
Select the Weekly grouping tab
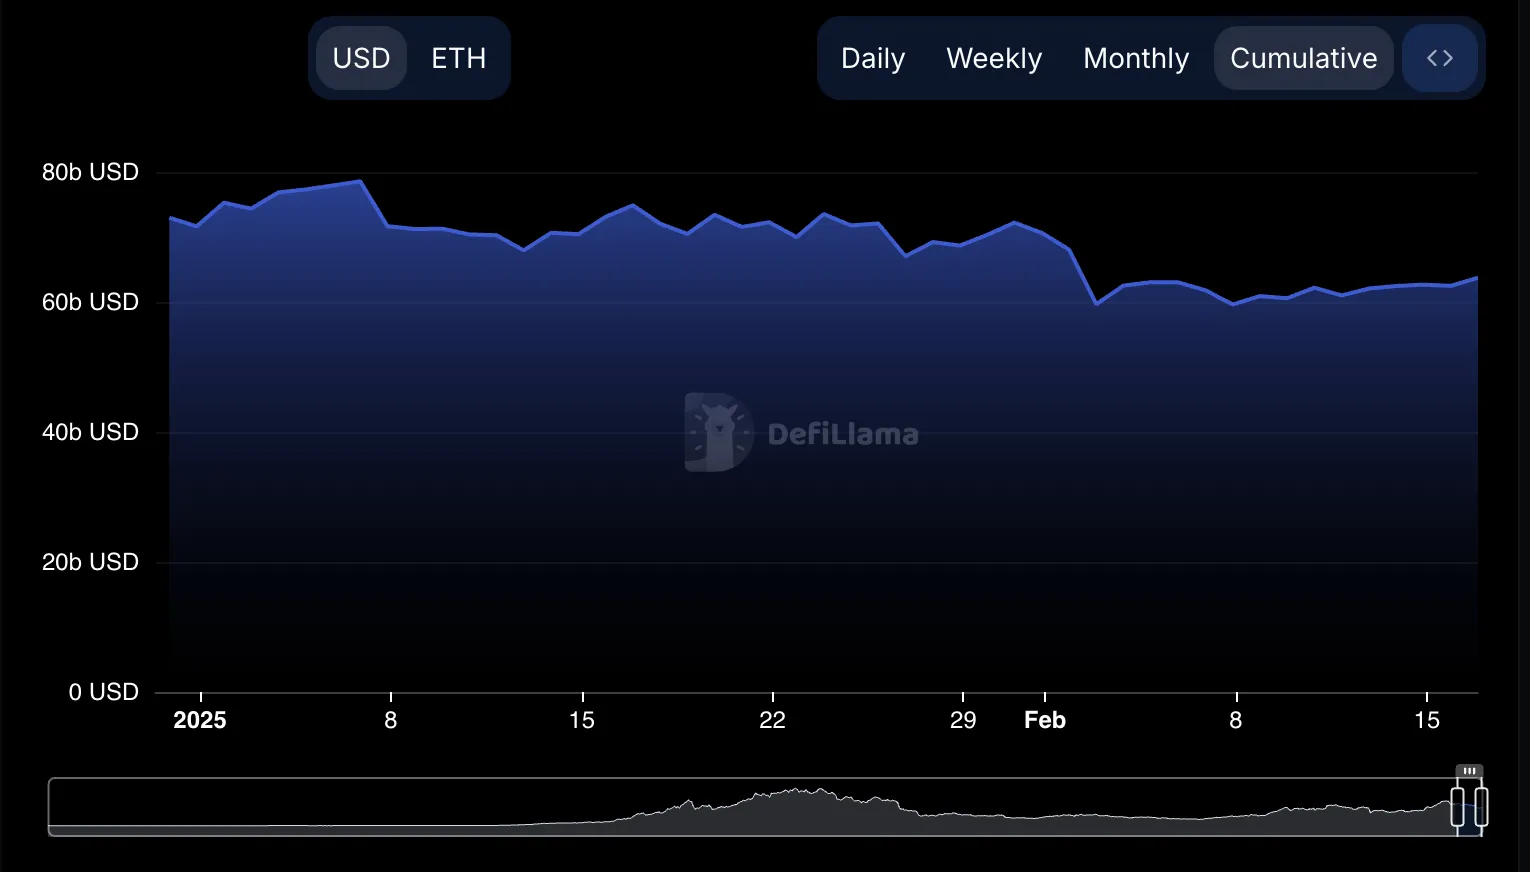[993, 59]
